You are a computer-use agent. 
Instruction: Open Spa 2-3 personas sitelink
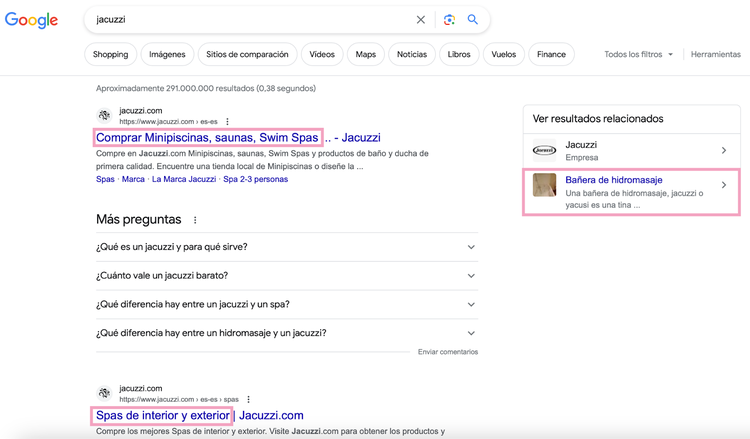[255, 179]
